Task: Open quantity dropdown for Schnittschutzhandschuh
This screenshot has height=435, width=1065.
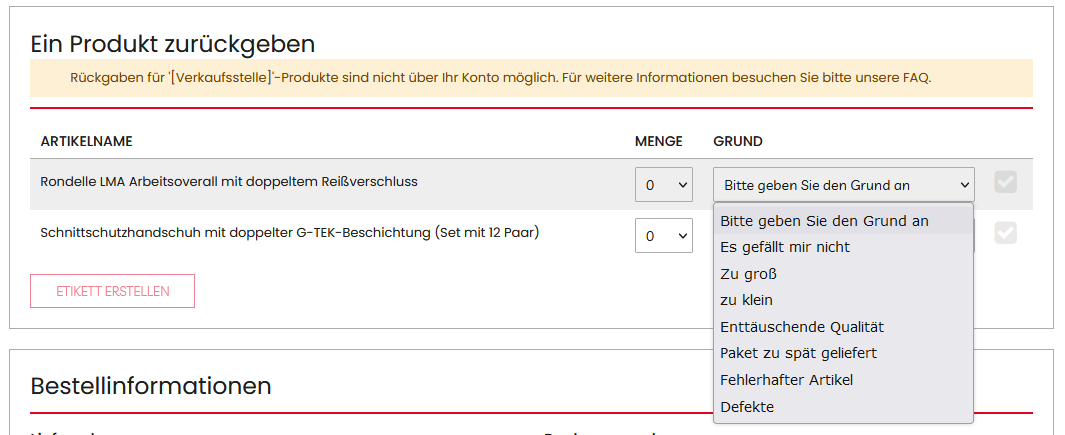Action: point(664,236)
